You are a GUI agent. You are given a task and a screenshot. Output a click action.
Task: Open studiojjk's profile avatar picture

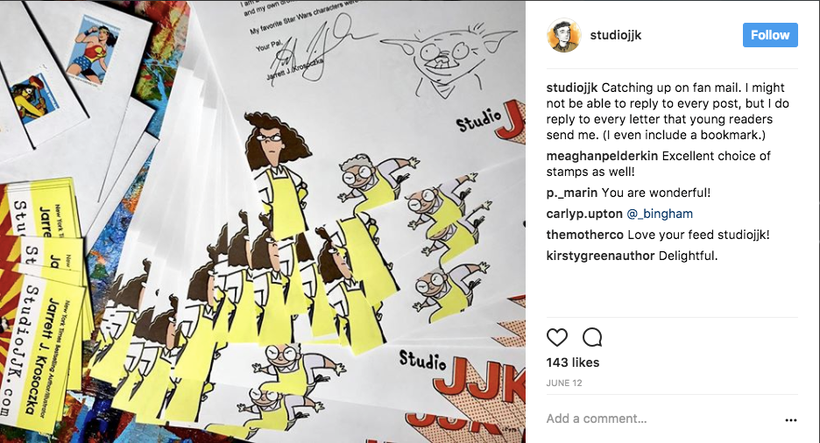click(564, 35)
